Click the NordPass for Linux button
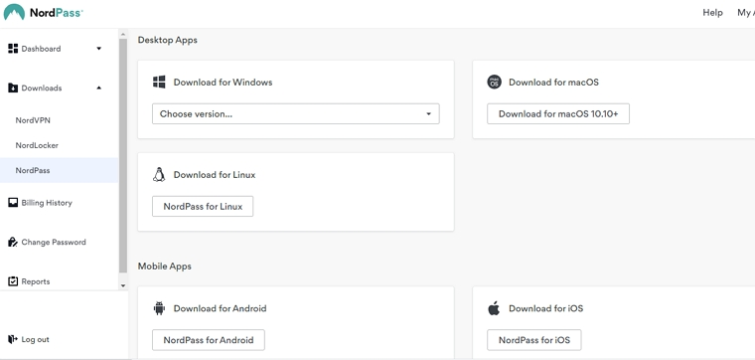Image resolution: width=755 pixels, height=360 pixels. point(203,206)
